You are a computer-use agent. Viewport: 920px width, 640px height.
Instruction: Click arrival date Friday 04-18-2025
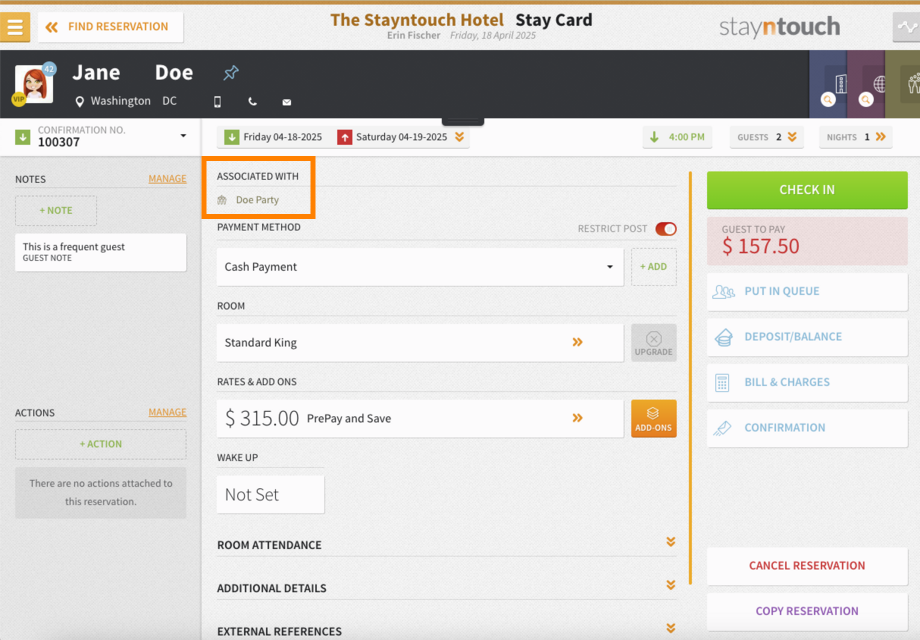[273, 137]
